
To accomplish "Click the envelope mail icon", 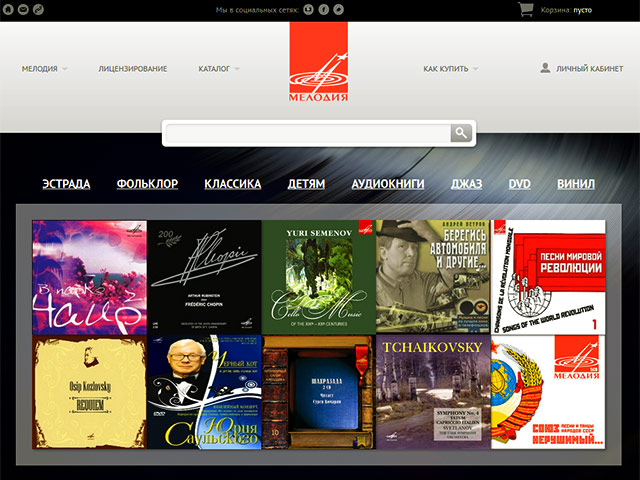I will point(23,9).
